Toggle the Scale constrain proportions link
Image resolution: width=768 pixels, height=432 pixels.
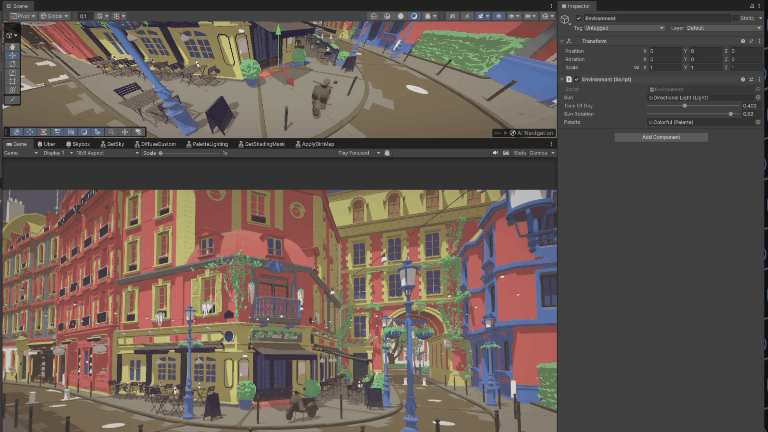point(636,68)
